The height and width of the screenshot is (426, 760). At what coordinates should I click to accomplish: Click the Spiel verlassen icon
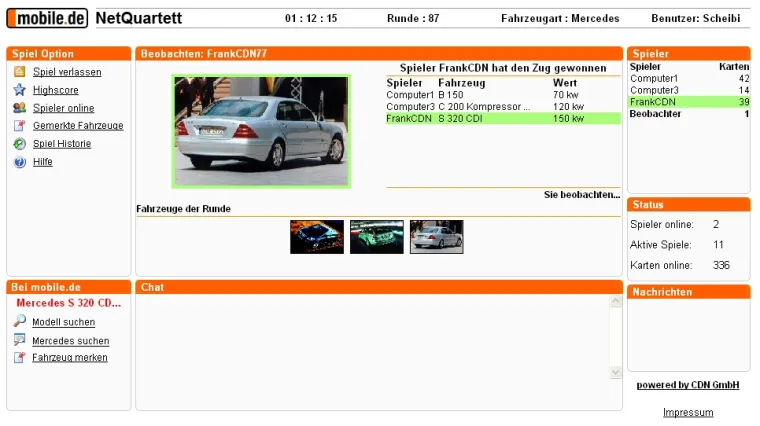[19, 72]
